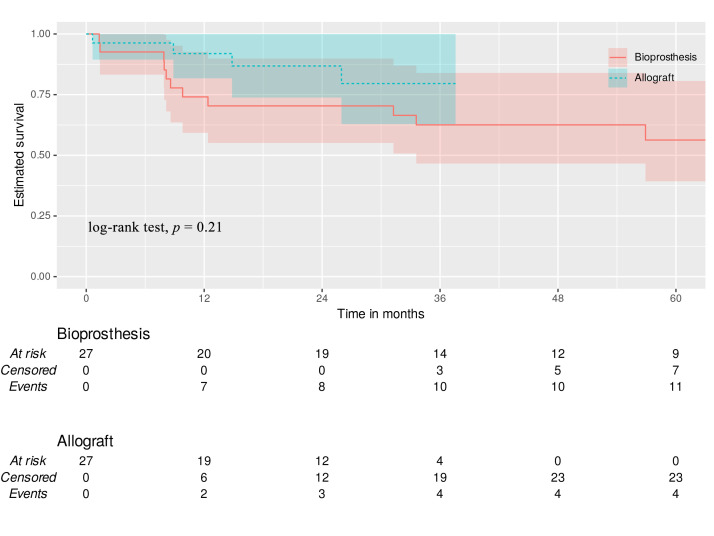Screen dimensions: 714x536
Task: Click the Bioprosthesis at-risk value 14
Action: click(x=440, y=353)
